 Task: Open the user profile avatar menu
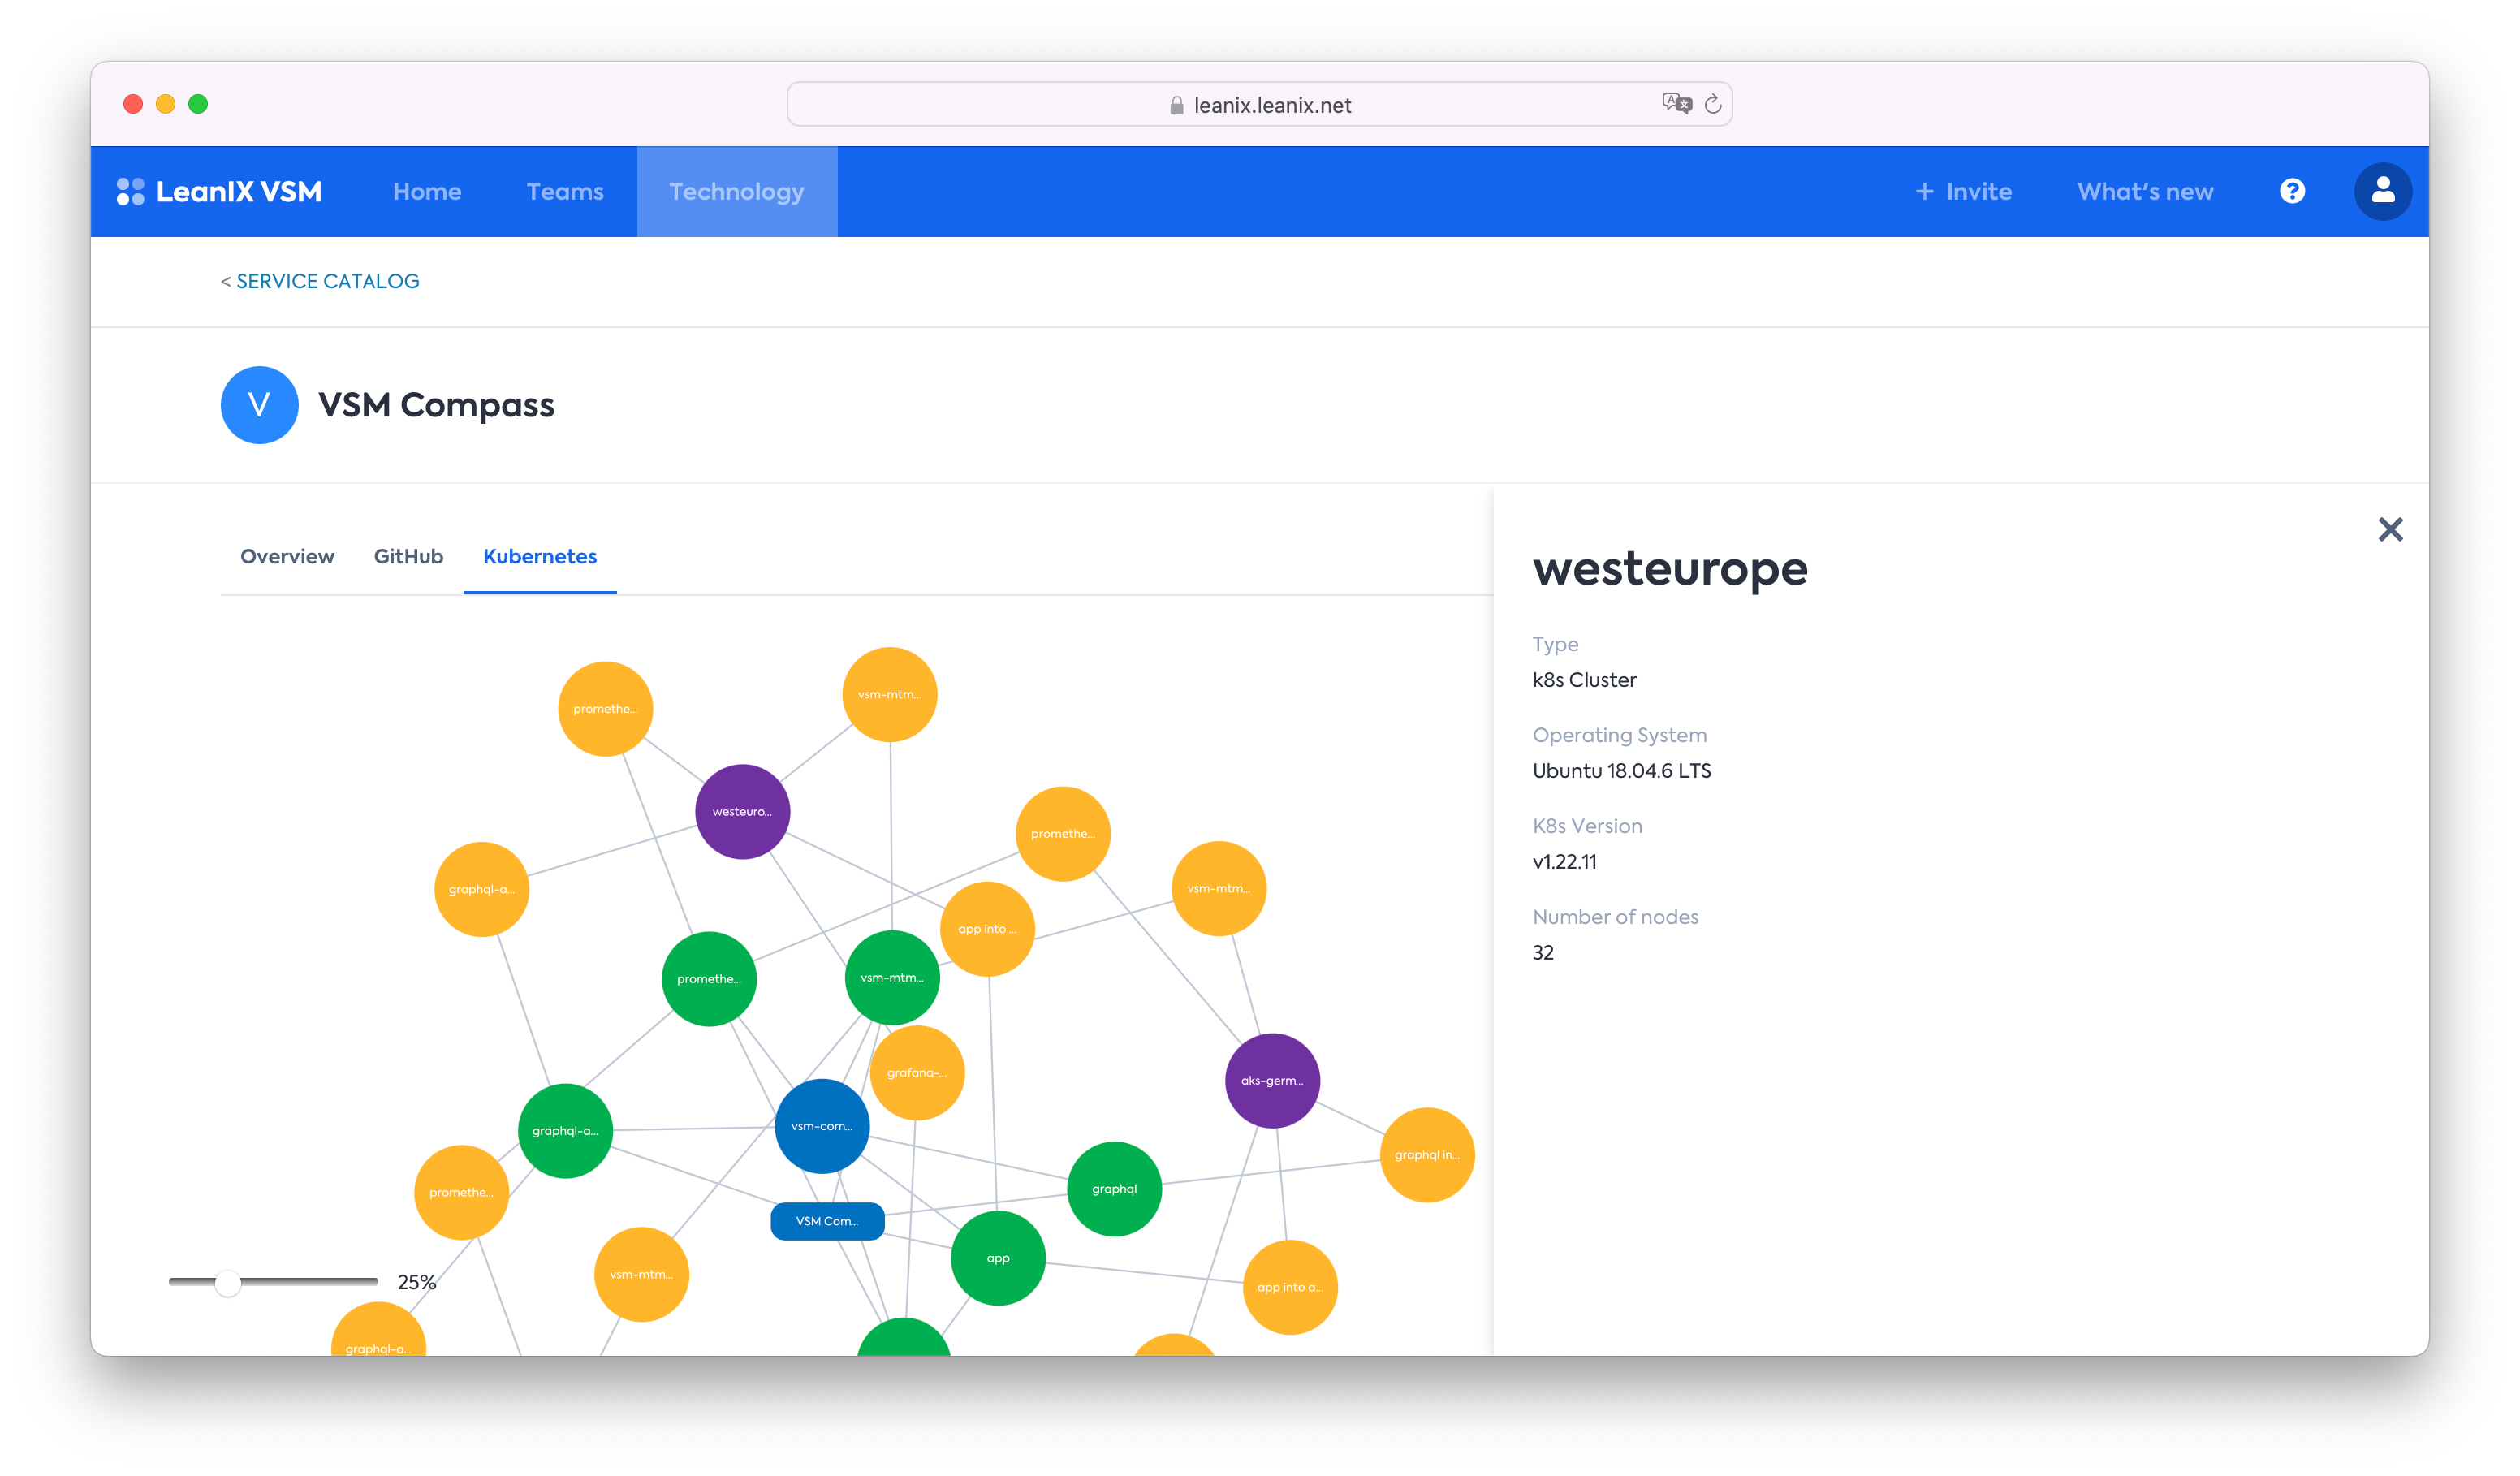[x=2382, y=191]
